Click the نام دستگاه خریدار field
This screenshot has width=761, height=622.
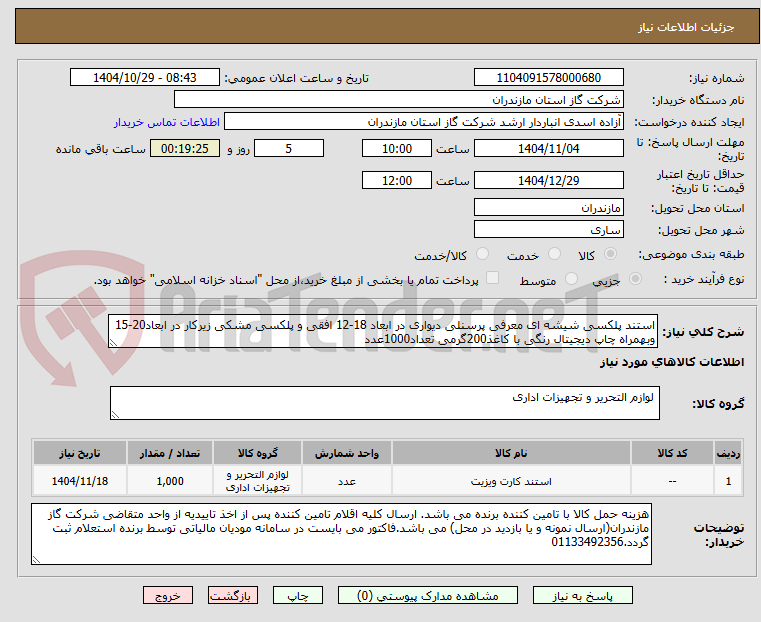398,100
